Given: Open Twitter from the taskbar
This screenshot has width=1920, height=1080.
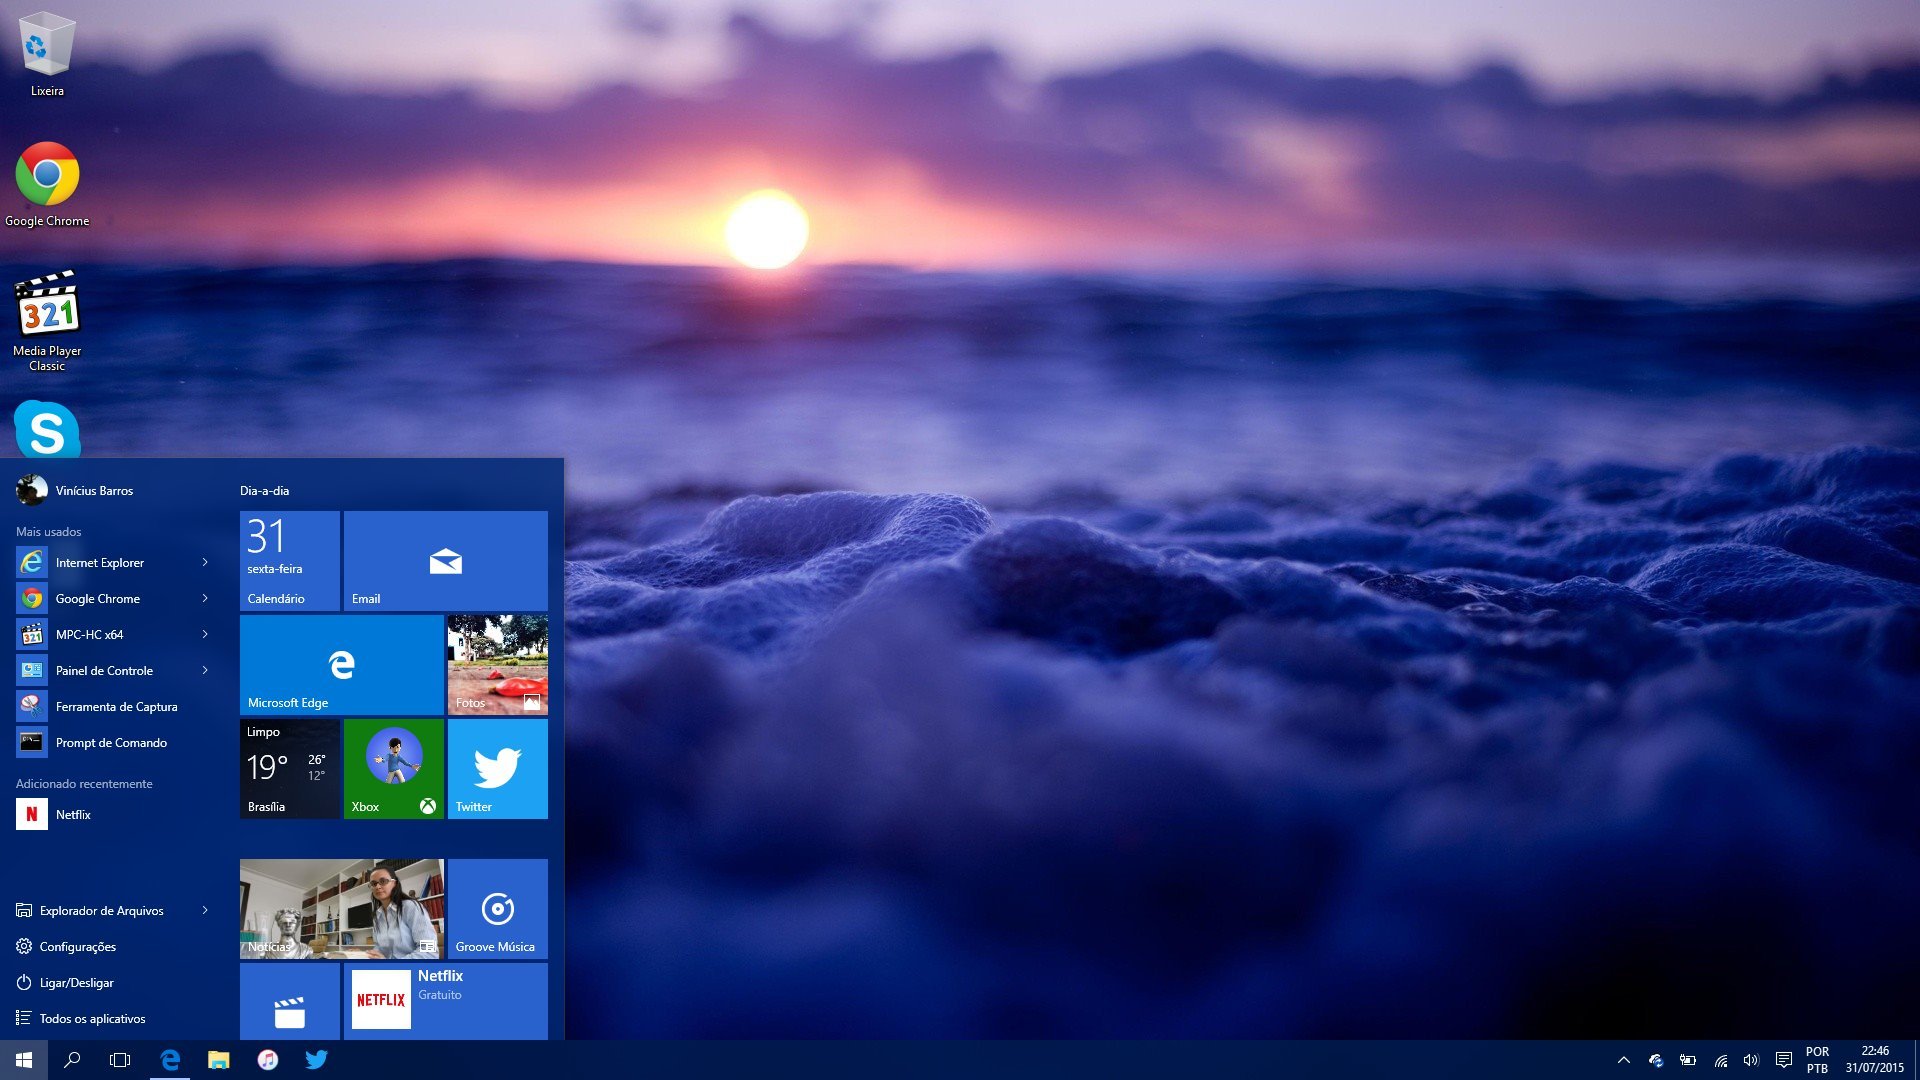Looking at the screenshot, I should point(316,1060).
